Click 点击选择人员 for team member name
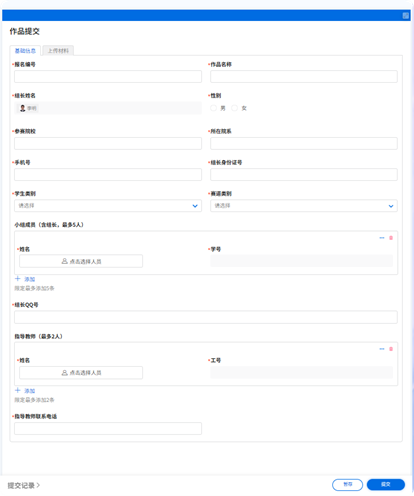414x496 pixels. click(81, 261)
